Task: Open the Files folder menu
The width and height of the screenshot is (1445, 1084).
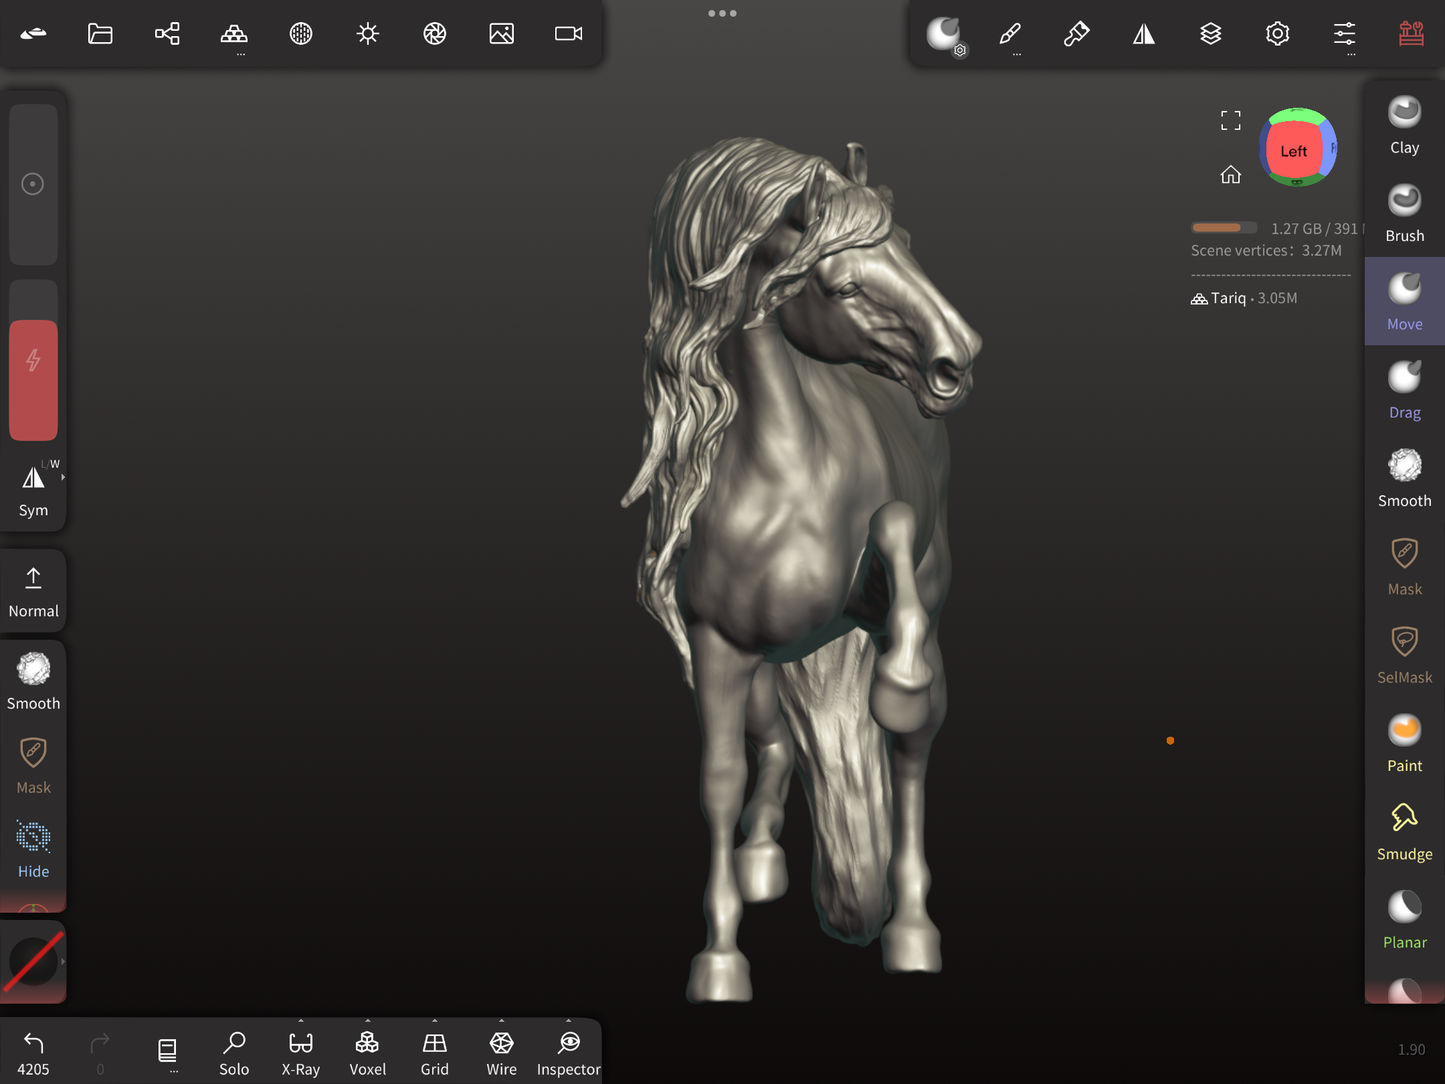Action: (100, 34)
